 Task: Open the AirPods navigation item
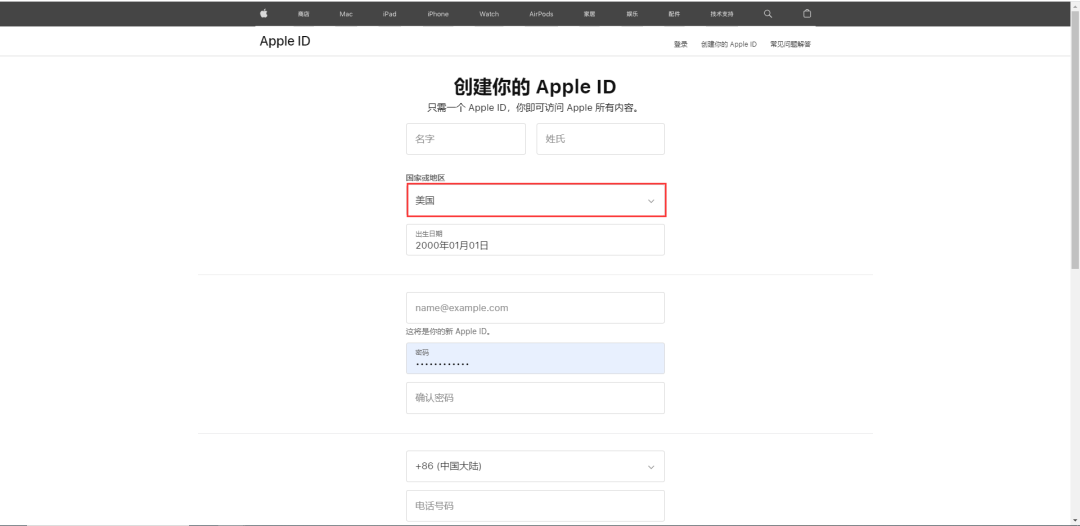(x=541, y=14)
